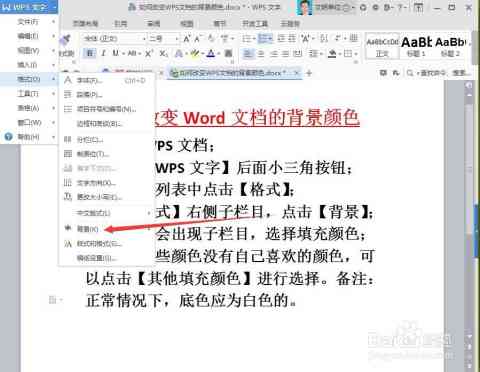Viewport: 480px width, 372px height.
Task: Apply subscript X₂ formatting
Action: pyautogui.click(x=163, y=53)
